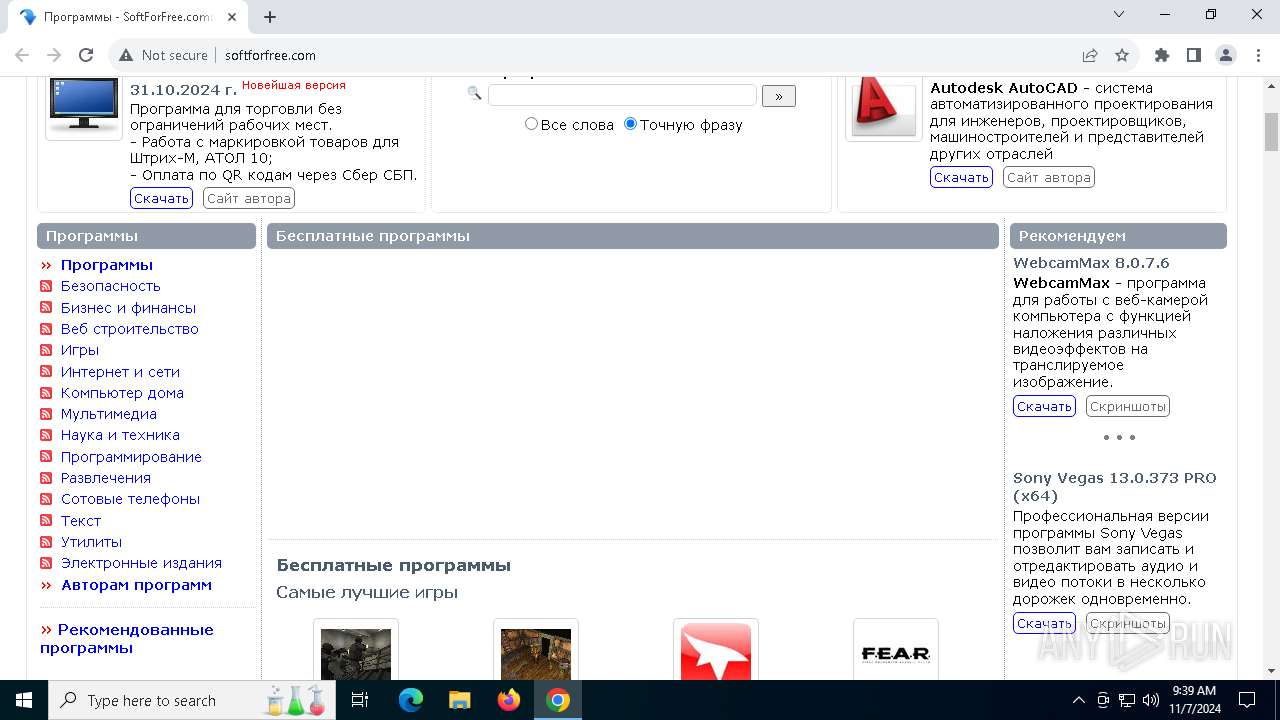Open Авторам программ link
Image resolution: width=1280 pixels, height=720 pixels.
[x=136, y=585]
